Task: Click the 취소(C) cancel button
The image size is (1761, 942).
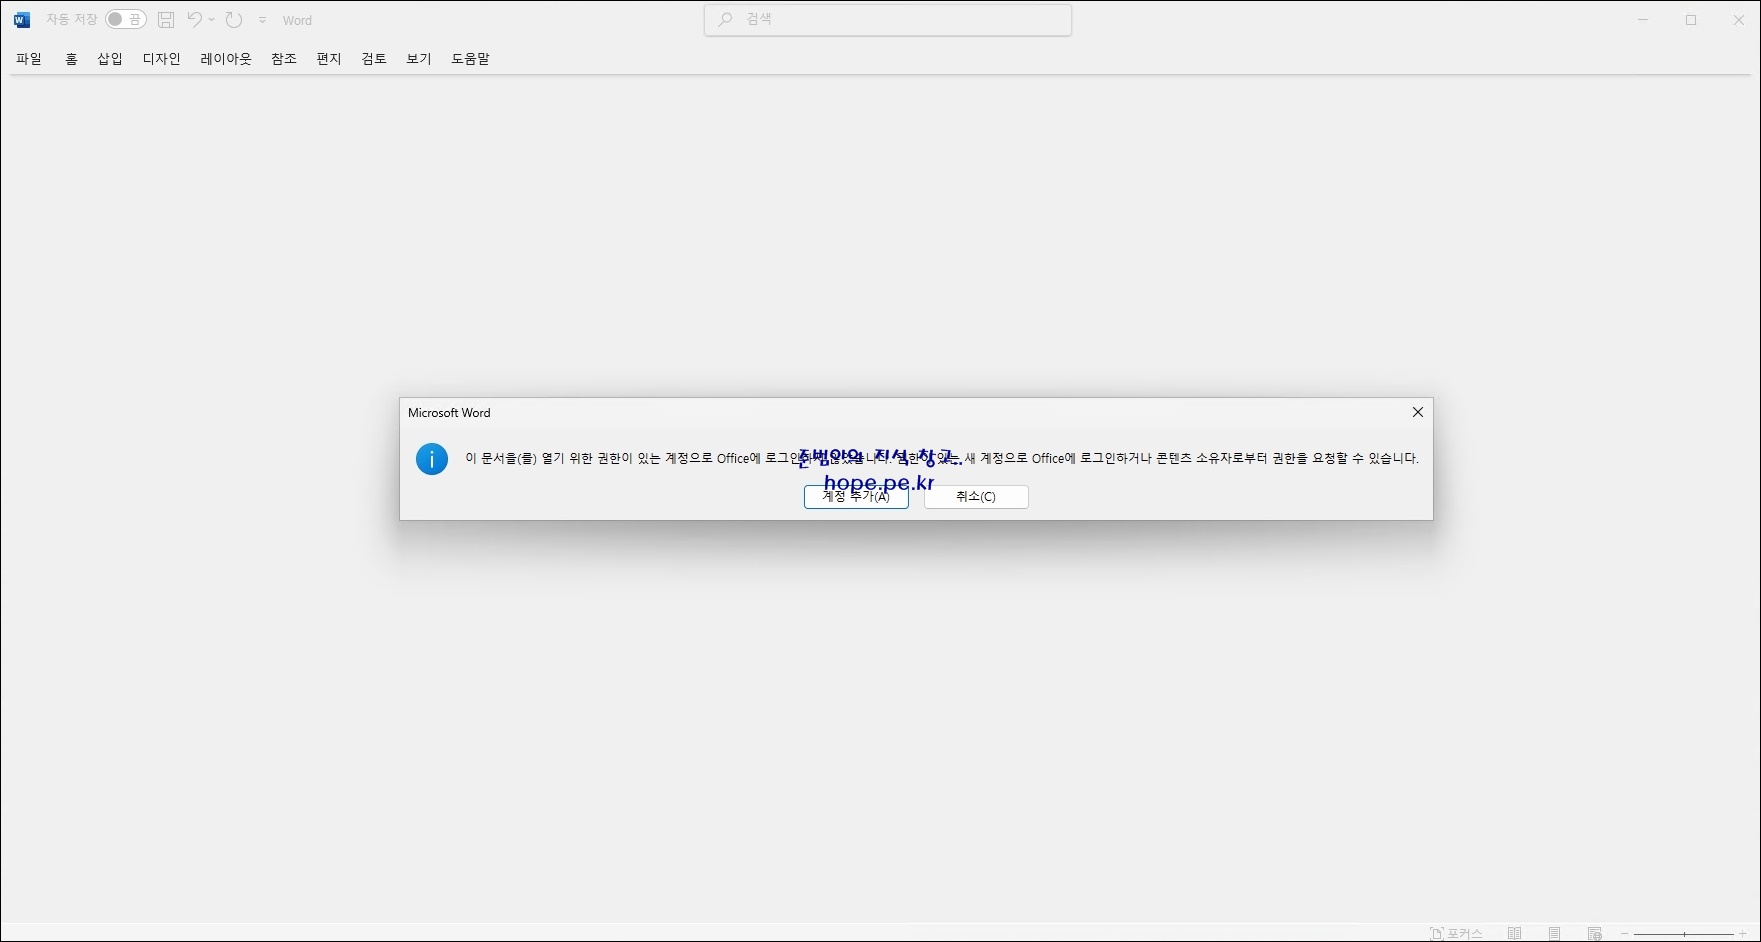Action: [x=976, y=497]
